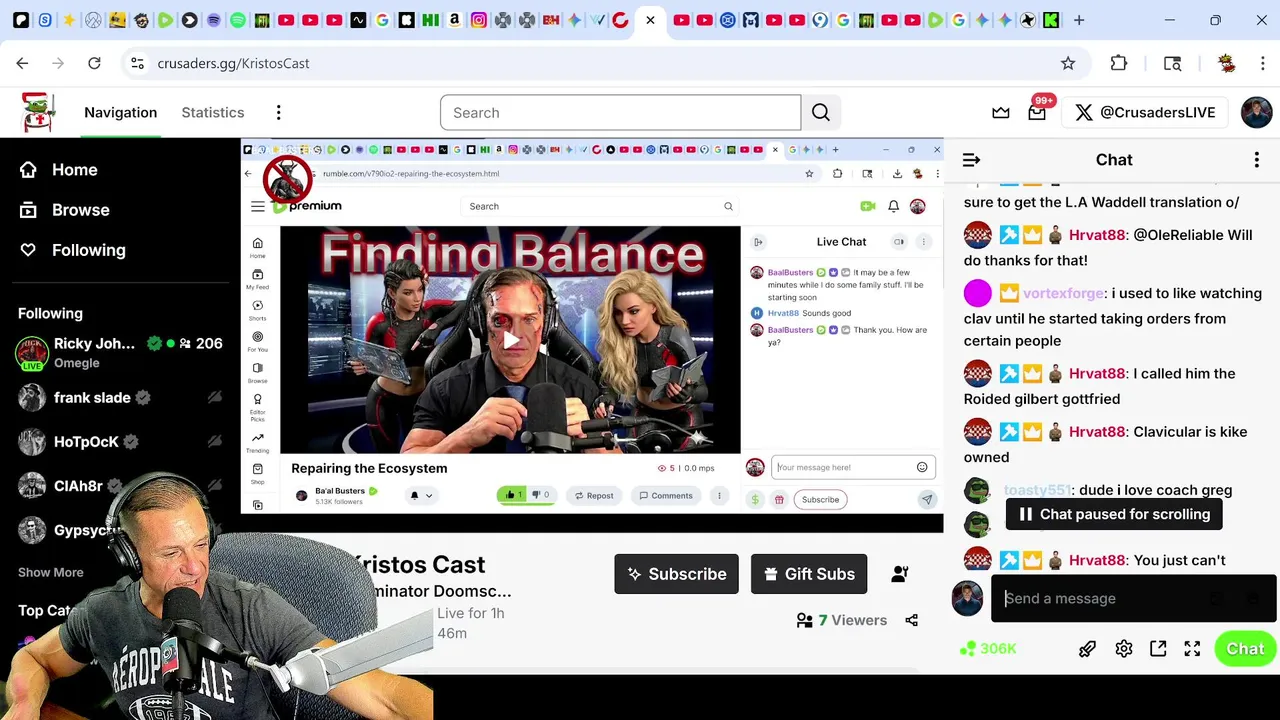Click Comments in the streamed Rumble page
Image resolution: width=1280 pixels, height=720 pixels.
[665, 495]
